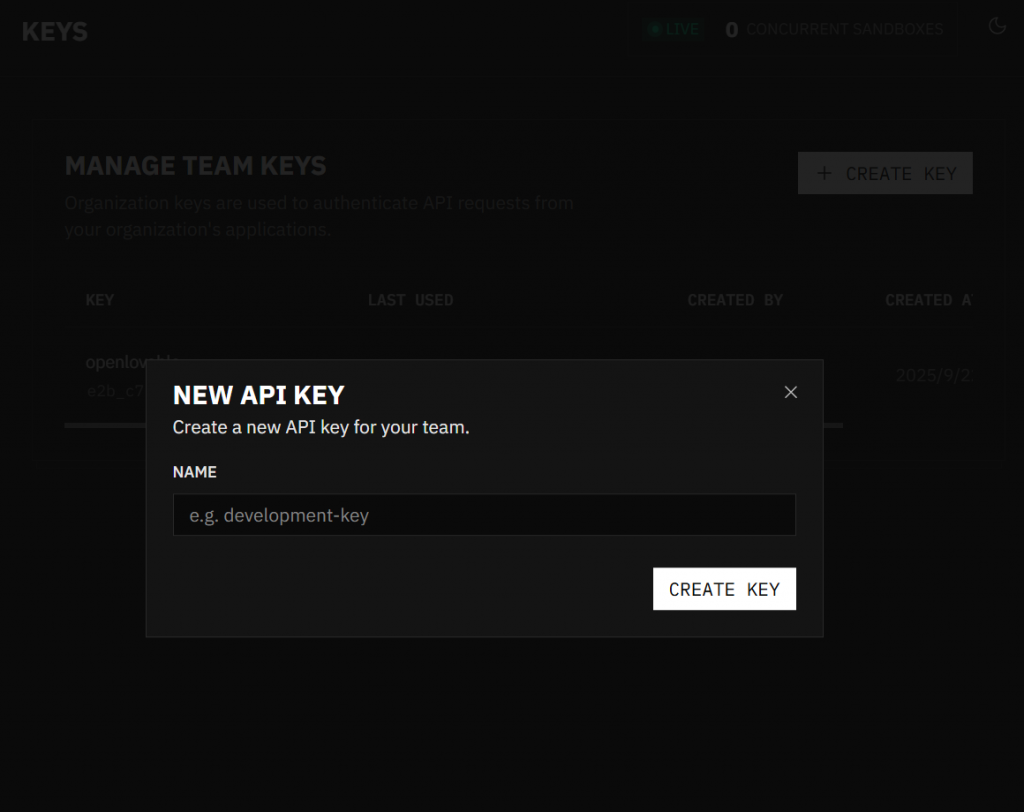Click the dimmed Create Key button behind dialog

[885, 173]
